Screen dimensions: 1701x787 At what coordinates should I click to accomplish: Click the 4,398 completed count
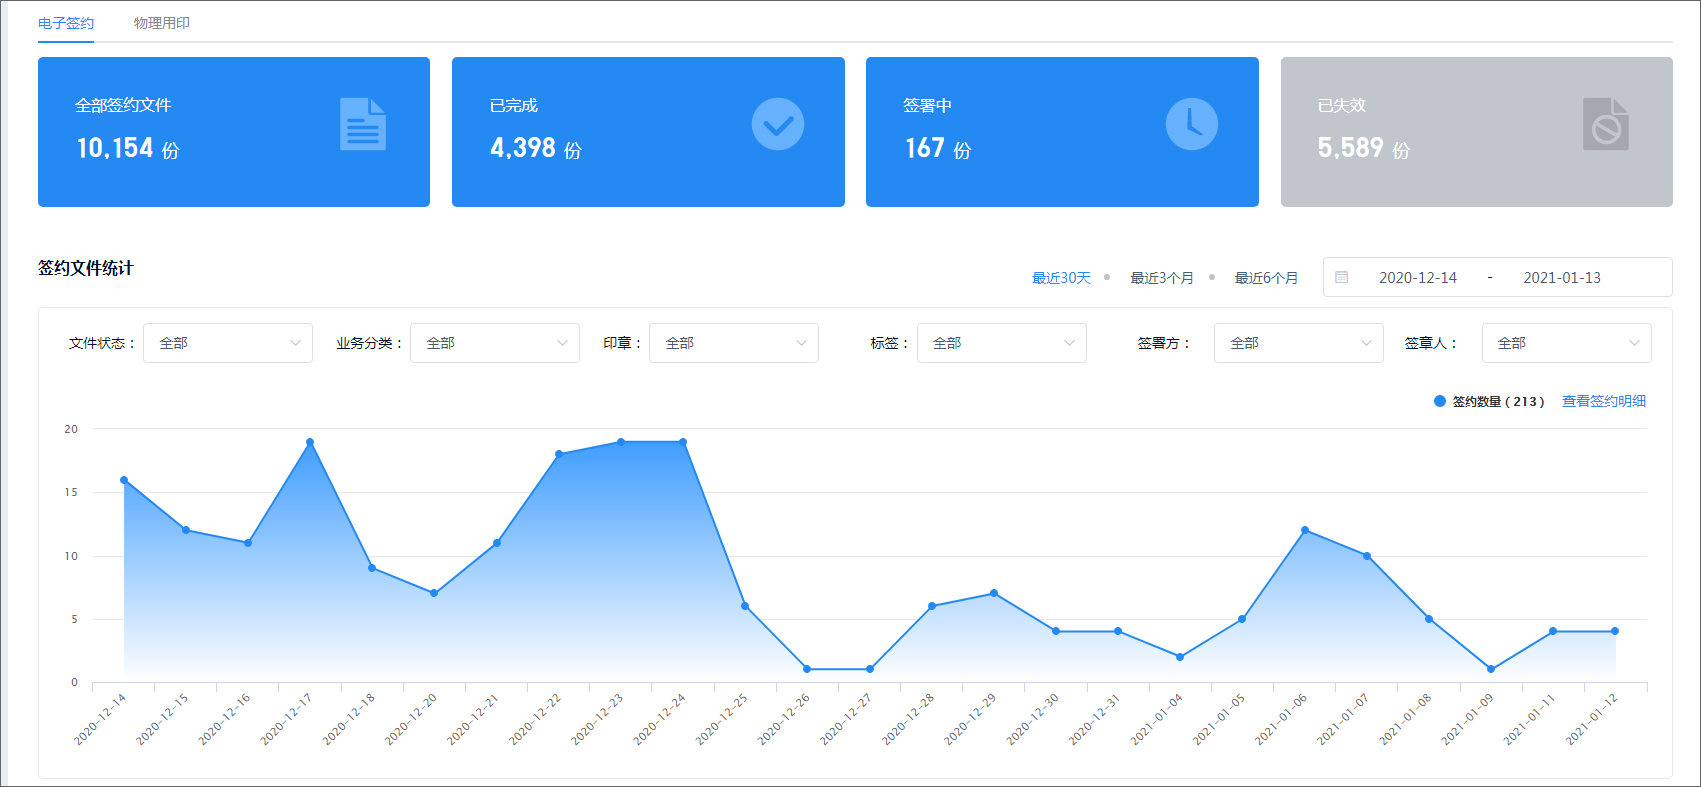[x=523, y=148]
